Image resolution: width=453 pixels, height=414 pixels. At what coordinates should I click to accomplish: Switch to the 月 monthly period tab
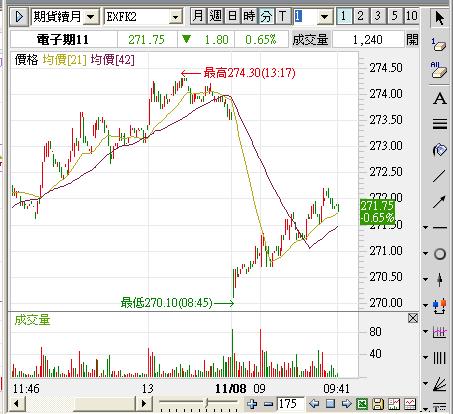click(x=198, y=16)
